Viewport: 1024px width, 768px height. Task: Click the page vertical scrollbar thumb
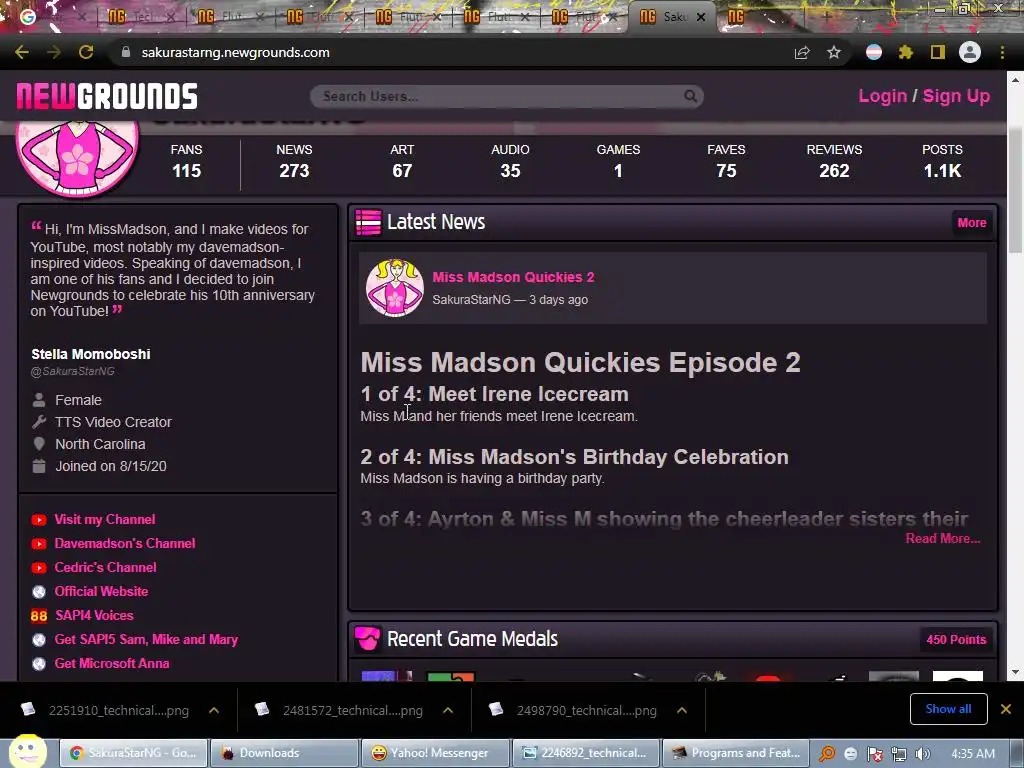point(1015,189)
